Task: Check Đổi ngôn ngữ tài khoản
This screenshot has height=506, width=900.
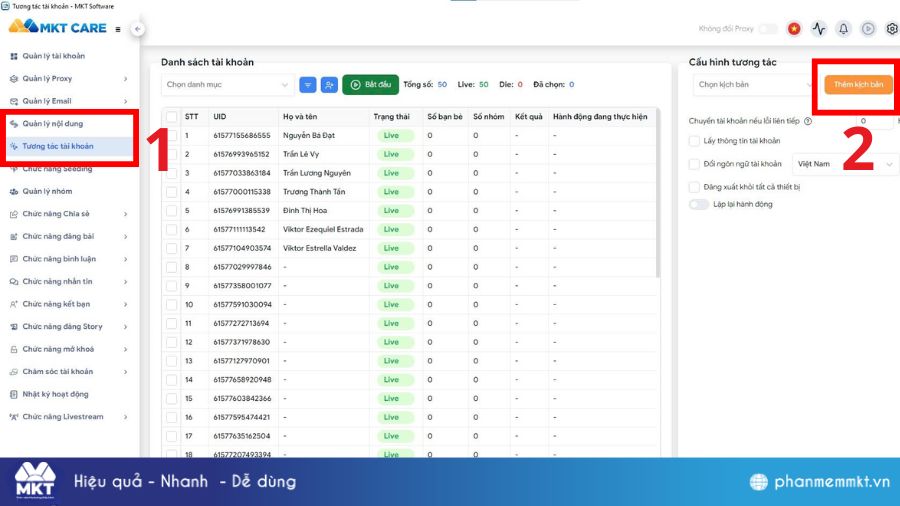Action: tap(694, 164)
